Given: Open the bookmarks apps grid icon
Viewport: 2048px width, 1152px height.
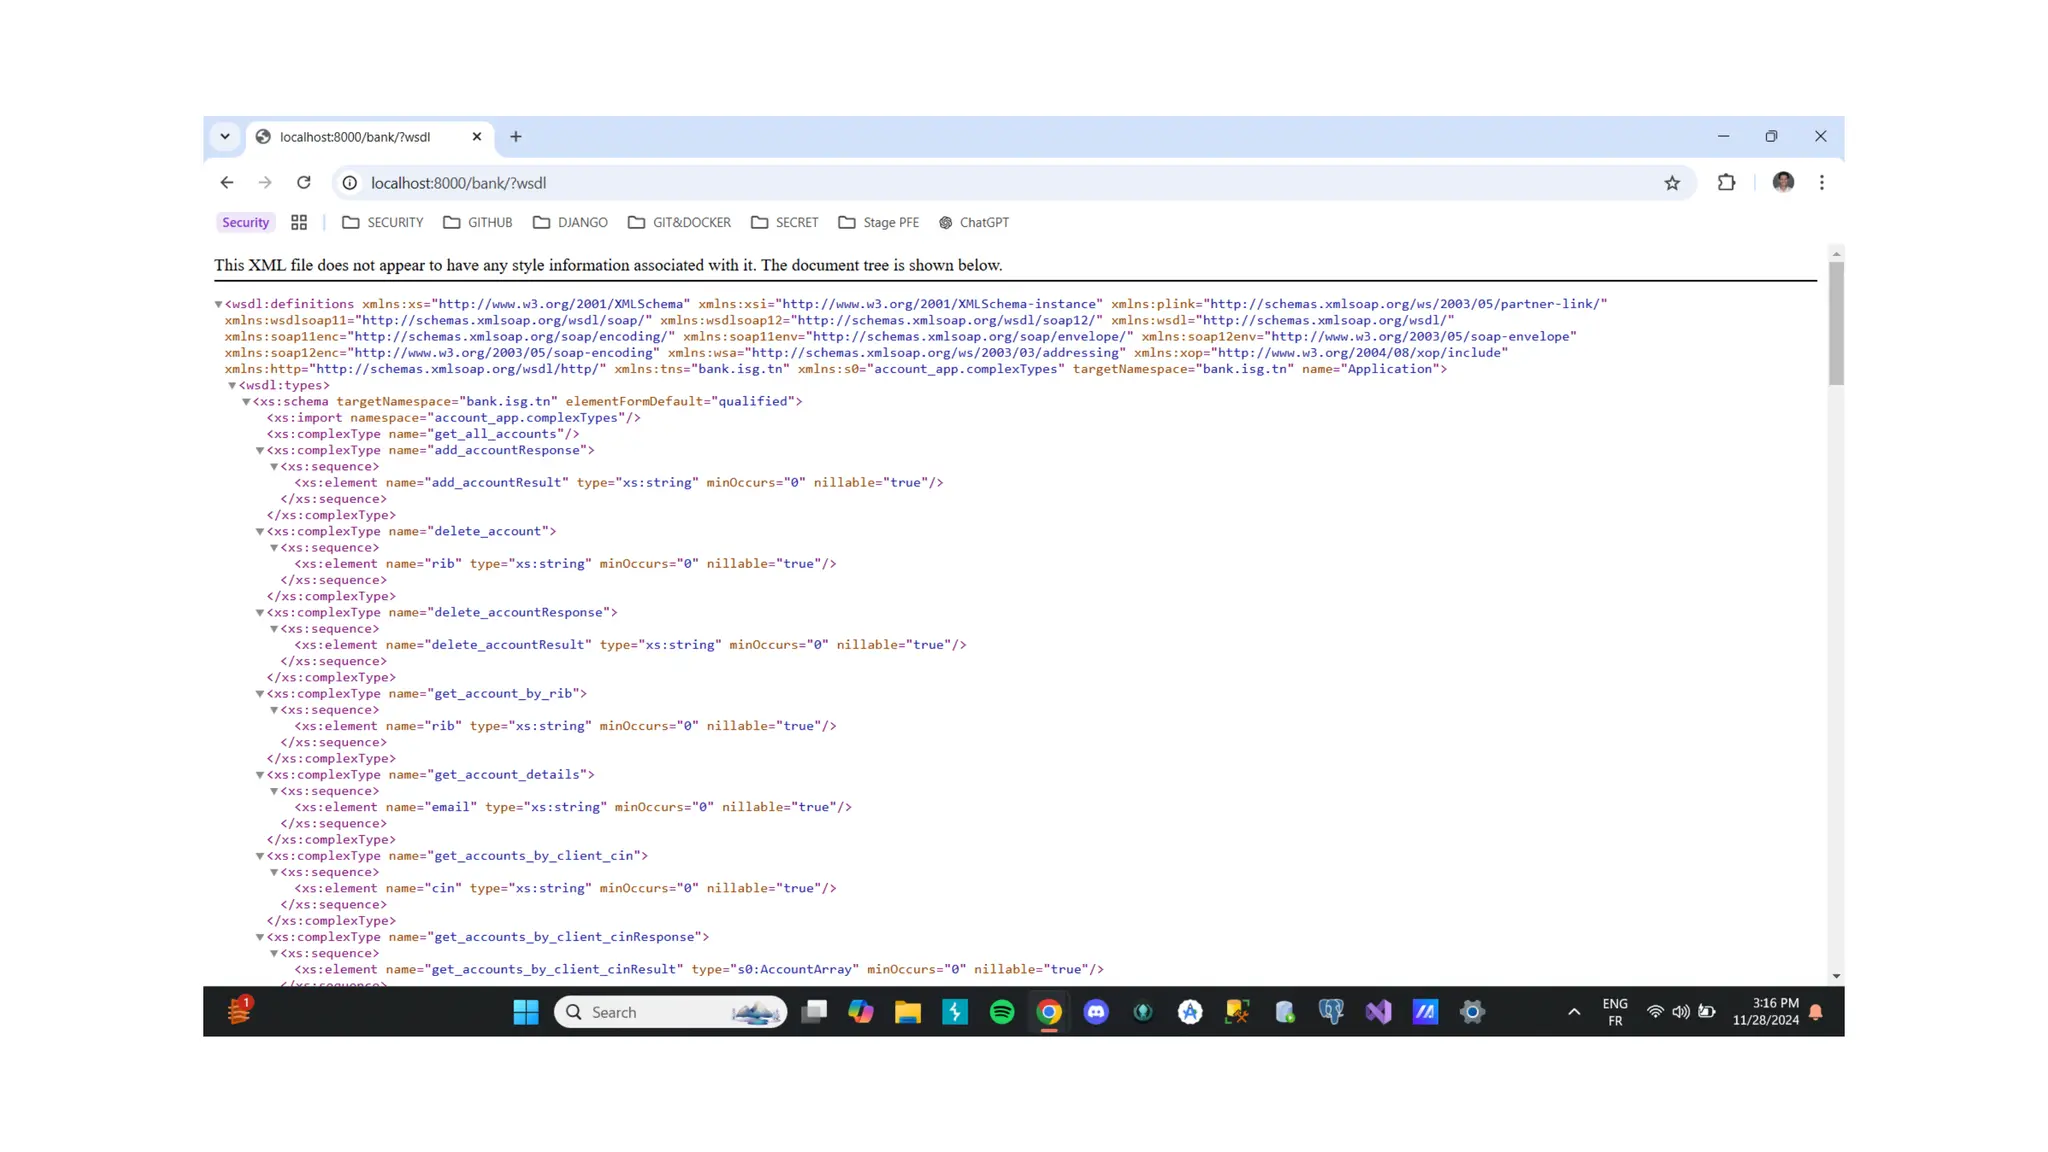Looking at the screenshot, I should pyautogui.click(x=298, y=223).
